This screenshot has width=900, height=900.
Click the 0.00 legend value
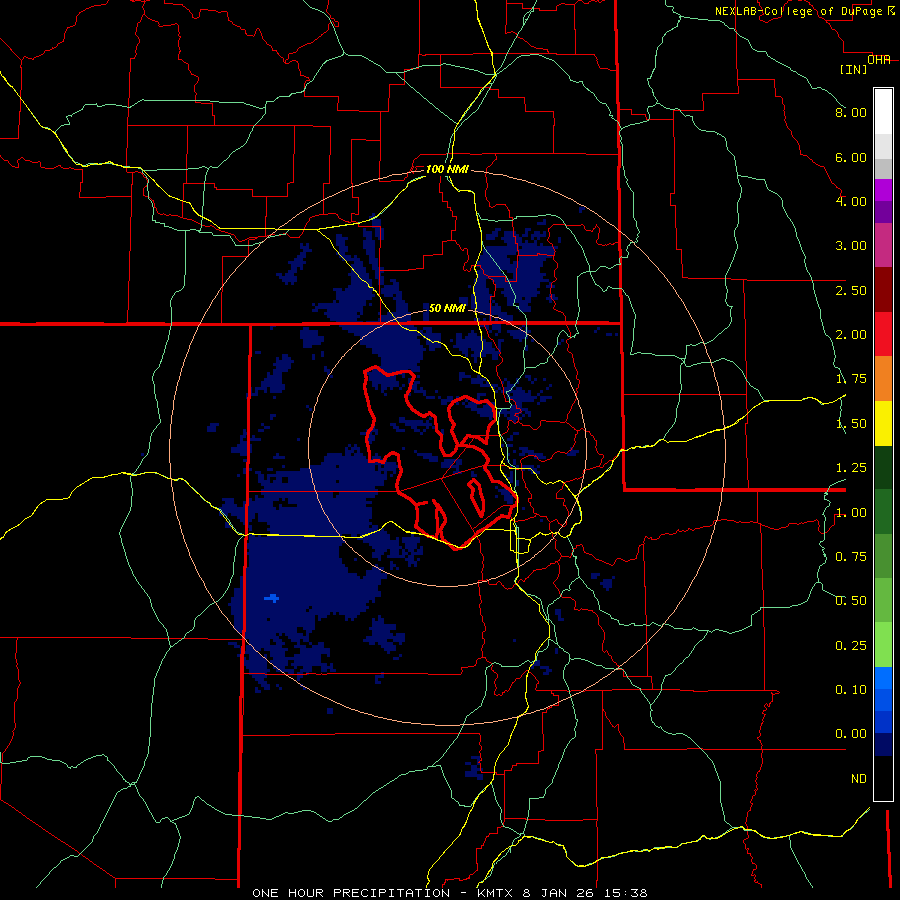[851, 734]
